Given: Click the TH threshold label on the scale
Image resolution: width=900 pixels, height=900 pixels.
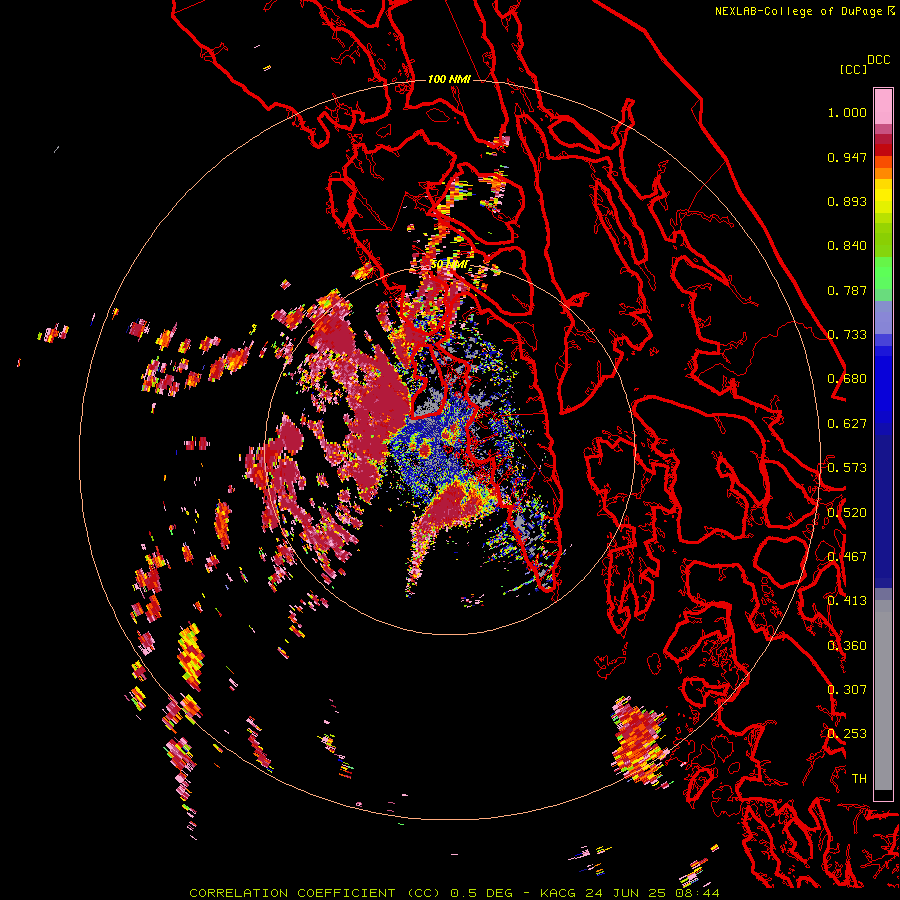Looking at the screenshot, I should click(859, 779).
